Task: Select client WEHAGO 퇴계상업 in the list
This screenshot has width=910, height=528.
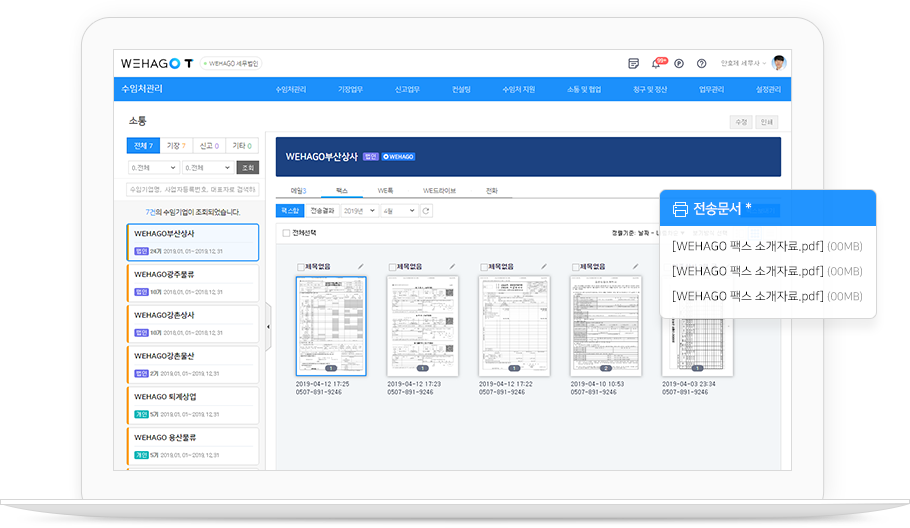Action: [193, 406]
